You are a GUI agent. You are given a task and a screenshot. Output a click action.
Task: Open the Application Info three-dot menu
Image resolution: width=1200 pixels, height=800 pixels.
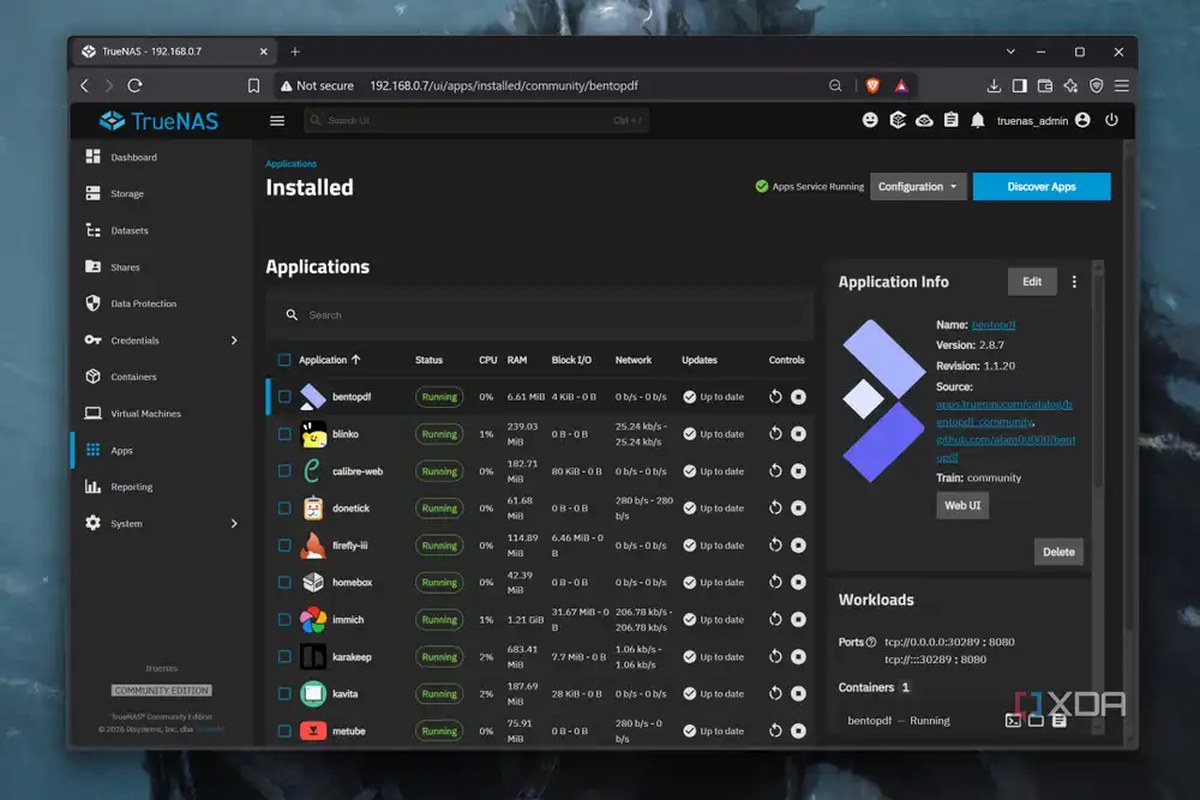click(x=1074, y=282)
